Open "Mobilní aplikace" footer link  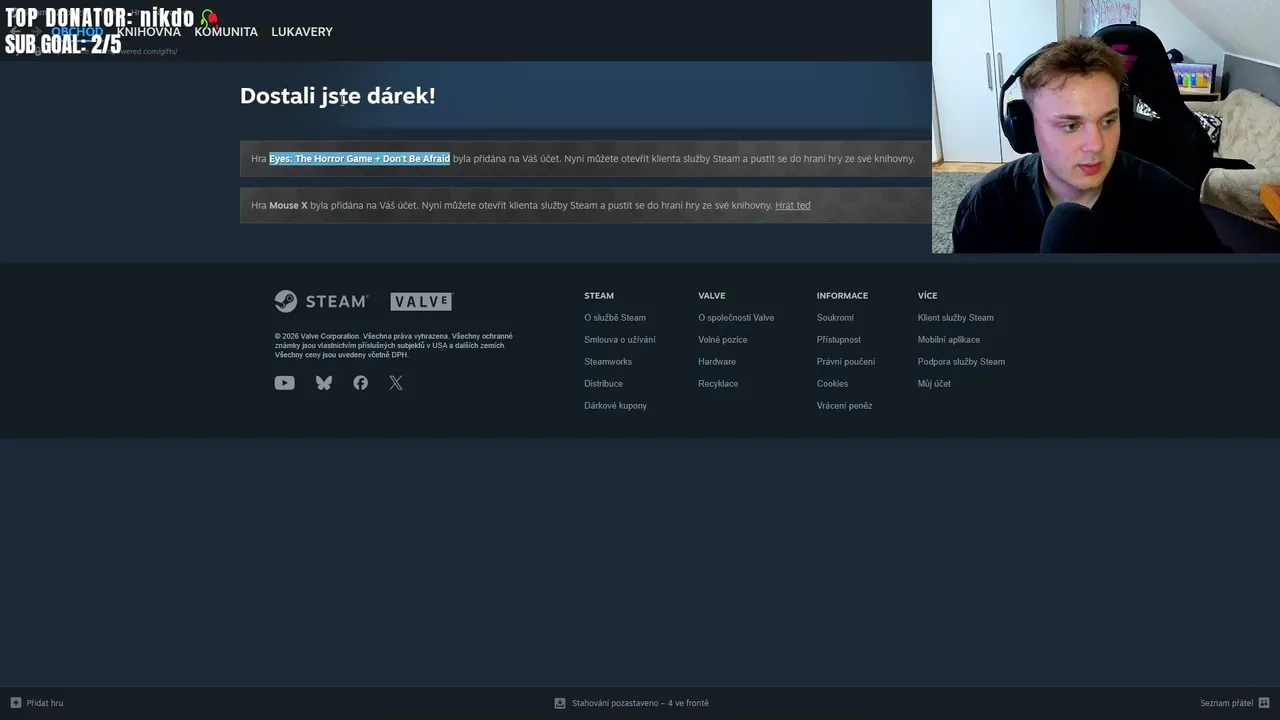(949, 340)
